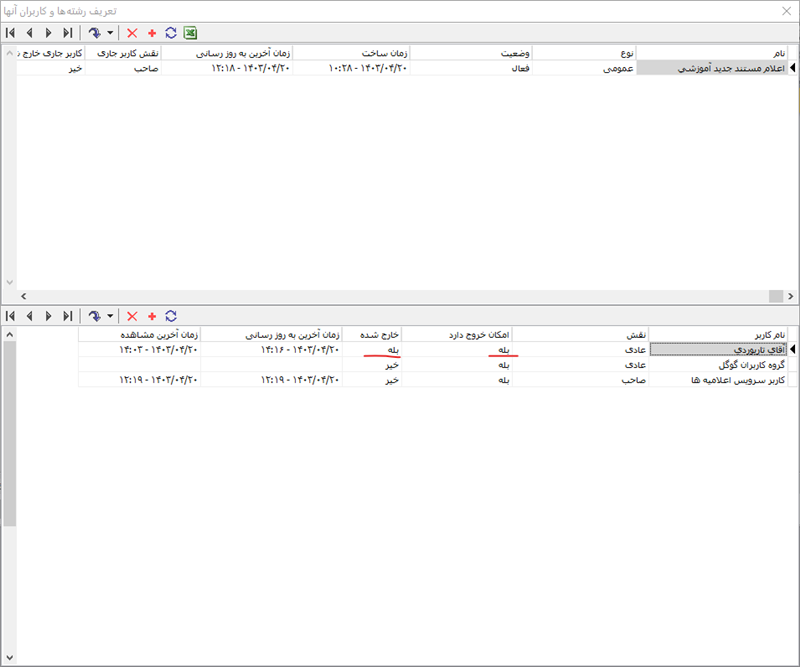Refresh the bottom users grid
Viewport: 800px width, 667px height.
(171, 315)
